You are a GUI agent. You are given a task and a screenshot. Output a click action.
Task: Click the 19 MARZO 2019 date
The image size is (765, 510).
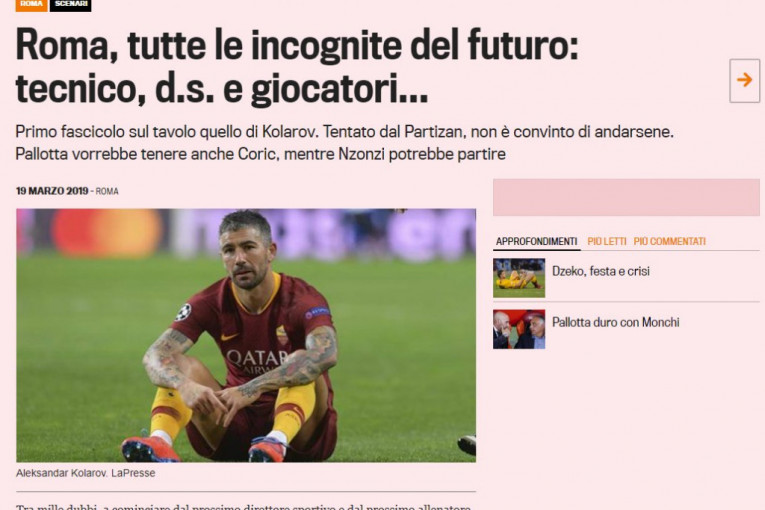point(52,191)
